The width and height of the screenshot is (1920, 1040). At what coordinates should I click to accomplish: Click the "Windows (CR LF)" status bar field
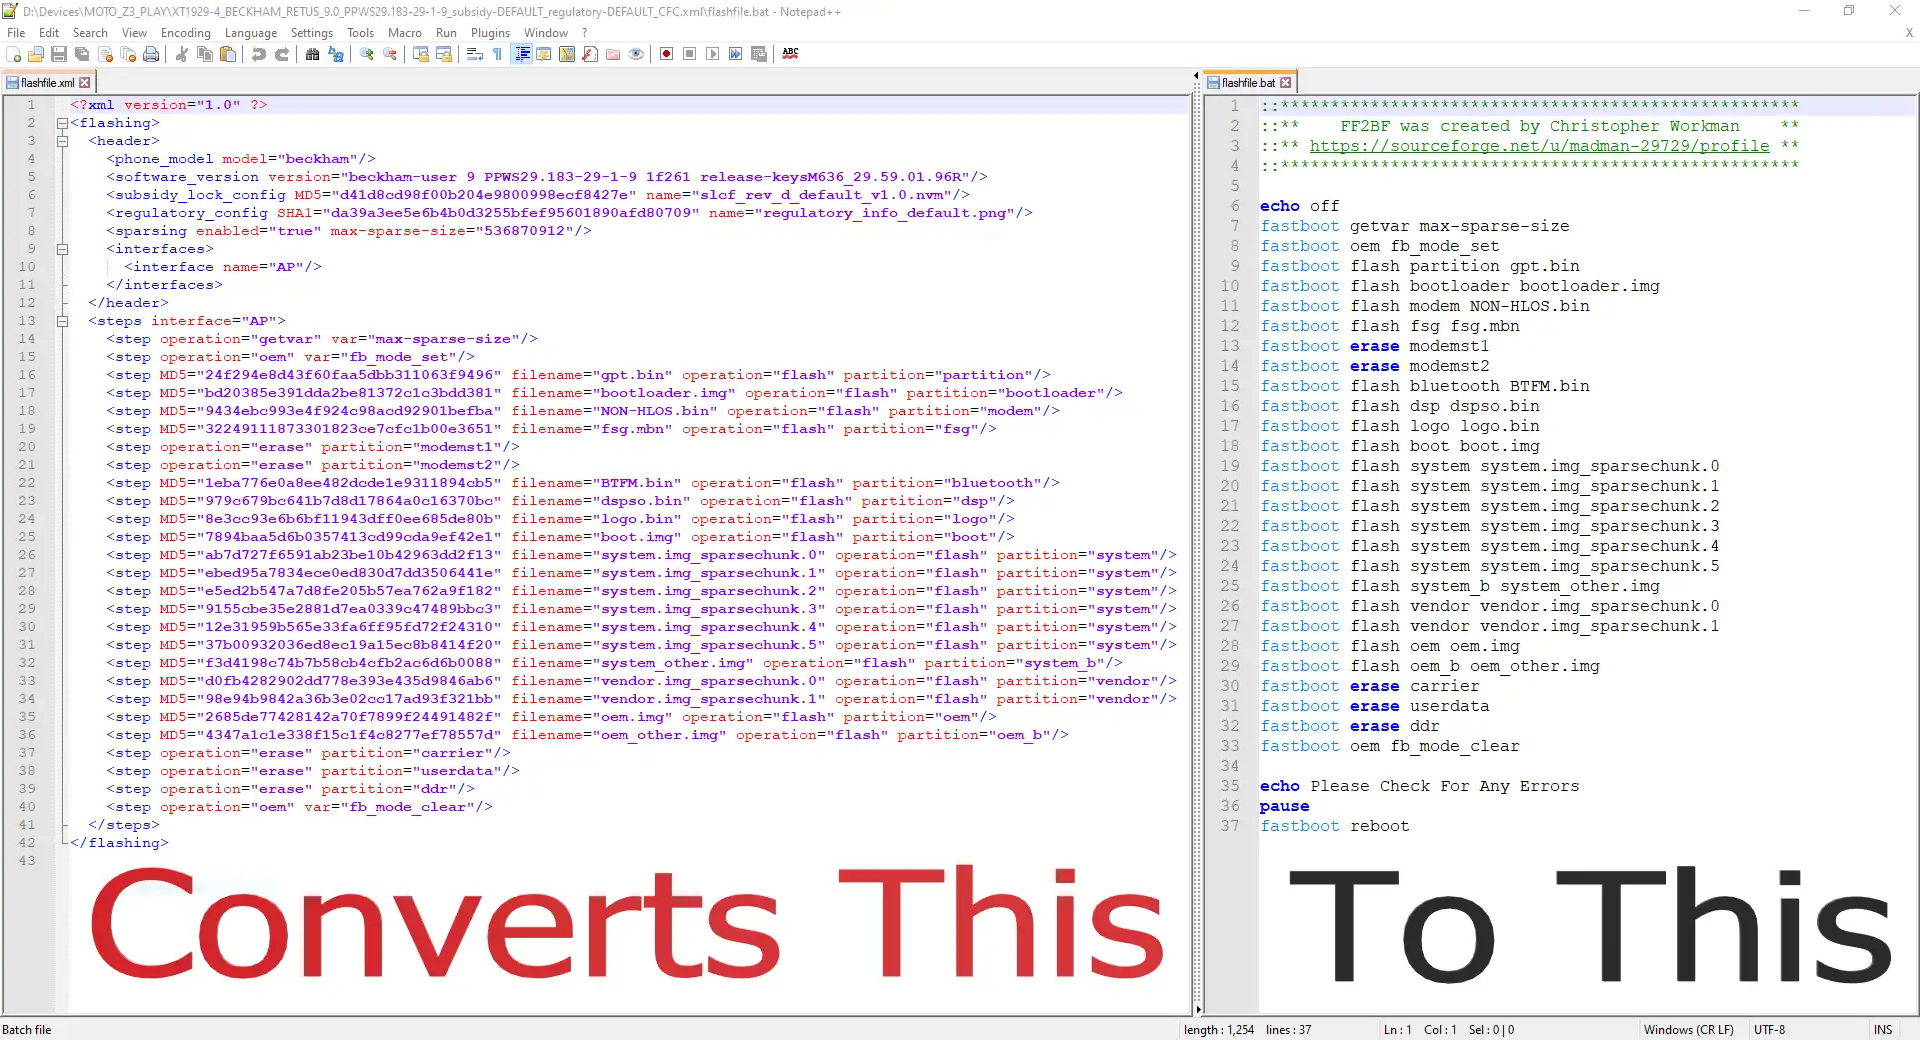point(1689,1030)
